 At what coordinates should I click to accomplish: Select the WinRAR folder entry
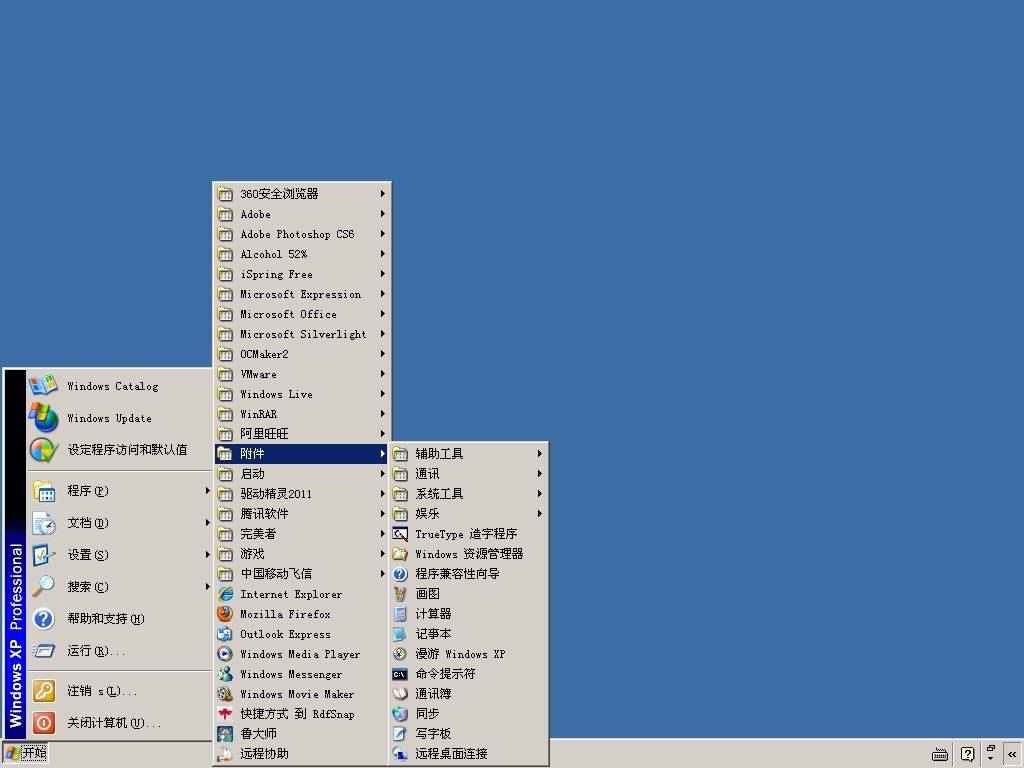pyautogui.click(x=302, y=414)
